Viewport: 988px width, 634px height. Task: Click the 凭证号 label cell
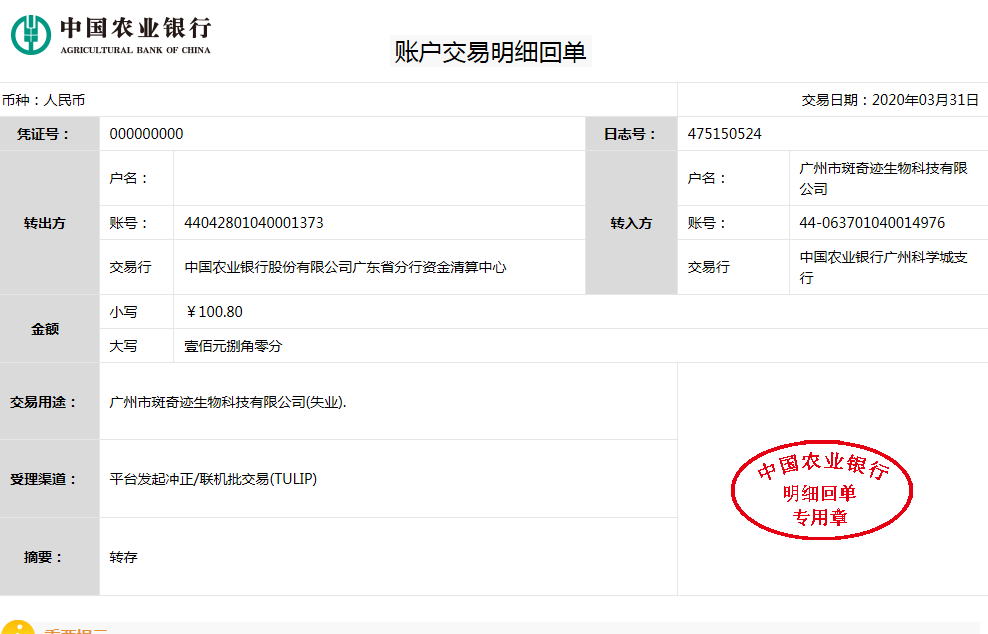[50, 134]
